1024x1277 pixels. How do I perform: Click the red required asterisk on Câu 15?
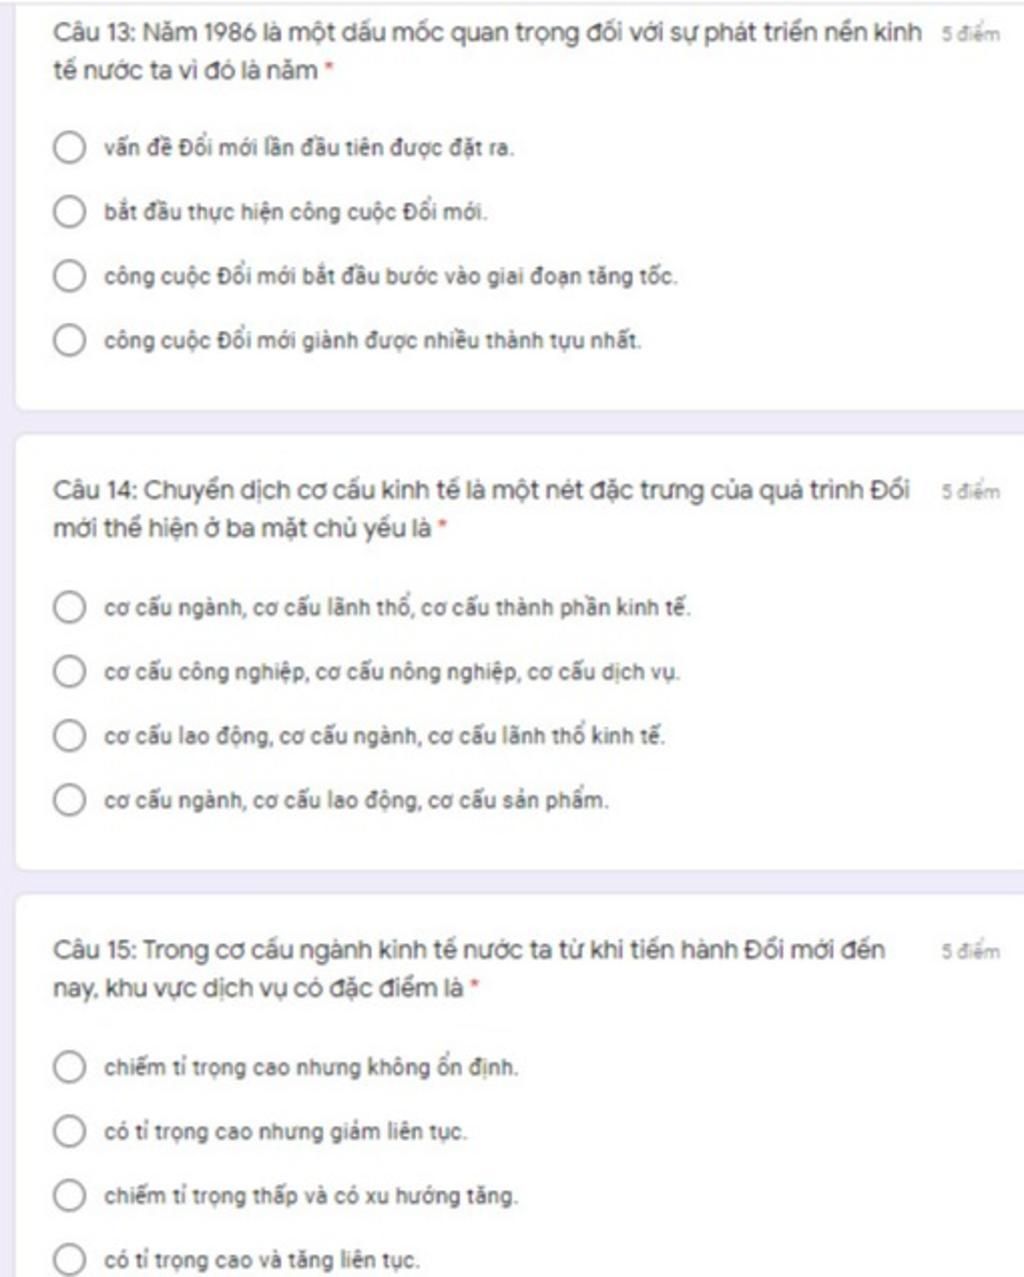tap(475, 985)
